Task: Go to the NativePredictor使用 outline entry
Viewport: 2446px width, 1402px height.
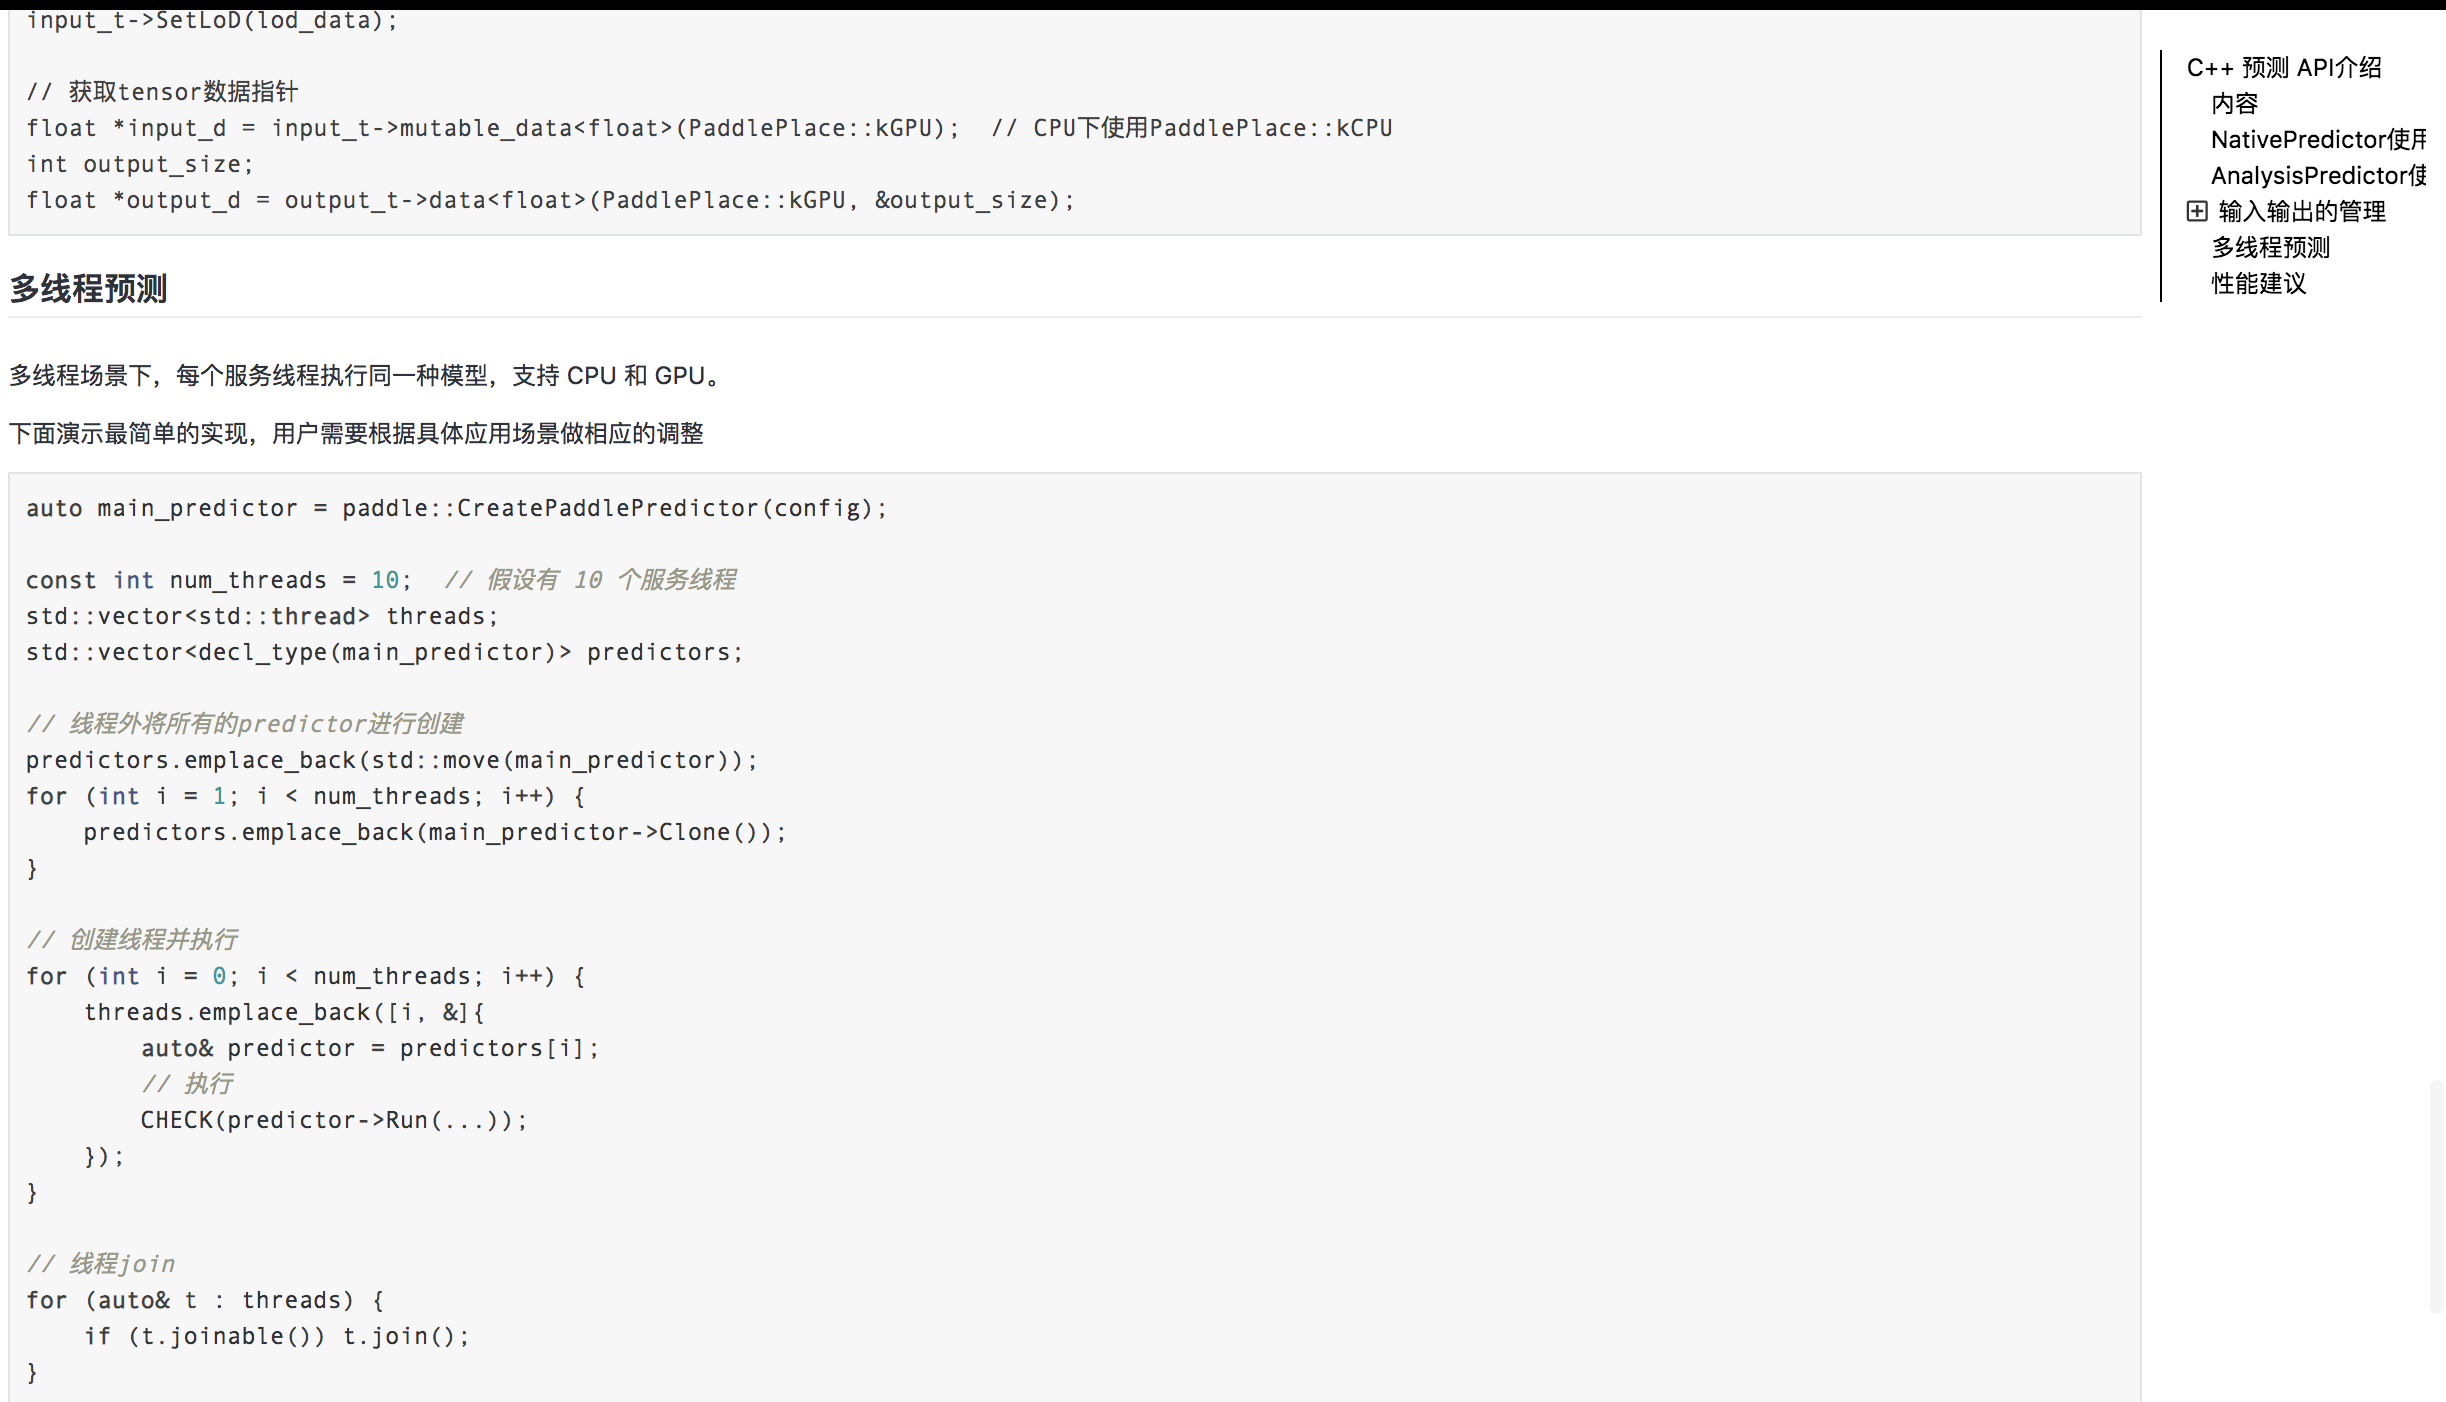Action: 2317,139
